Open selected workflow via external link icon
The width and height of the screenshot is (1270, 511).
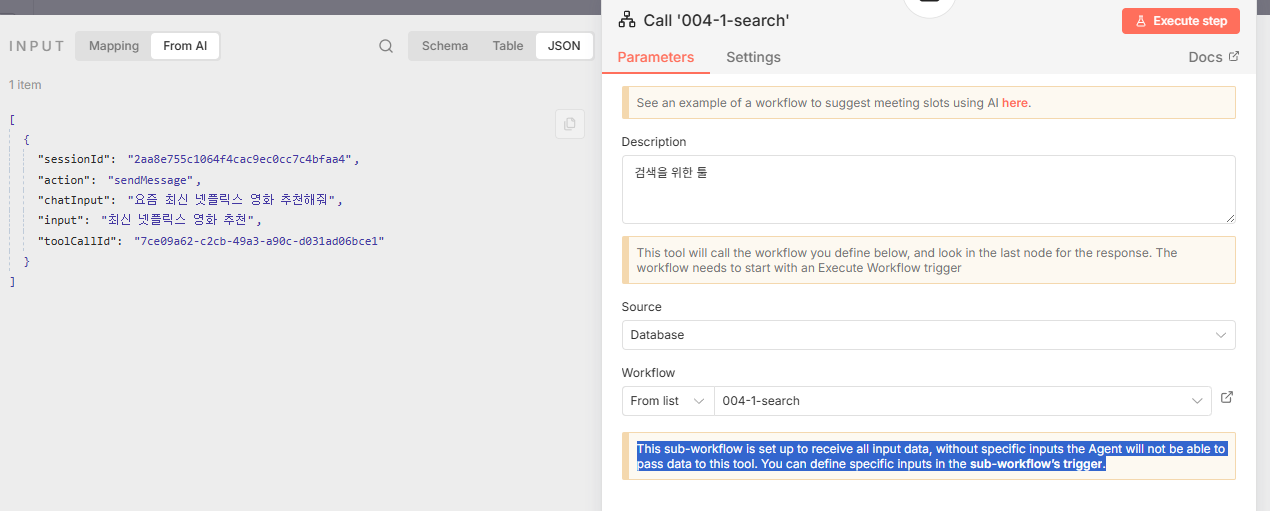coord(1227,398)
